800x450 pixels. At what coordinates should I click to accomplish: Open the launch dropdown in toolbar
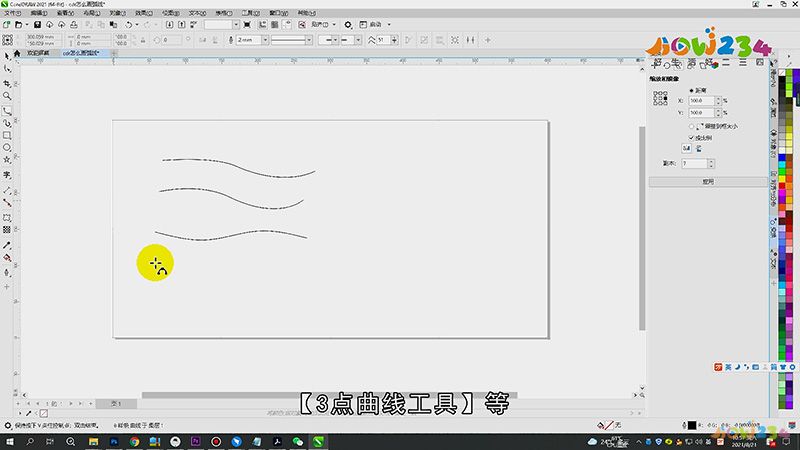click(x=389, y=24)
